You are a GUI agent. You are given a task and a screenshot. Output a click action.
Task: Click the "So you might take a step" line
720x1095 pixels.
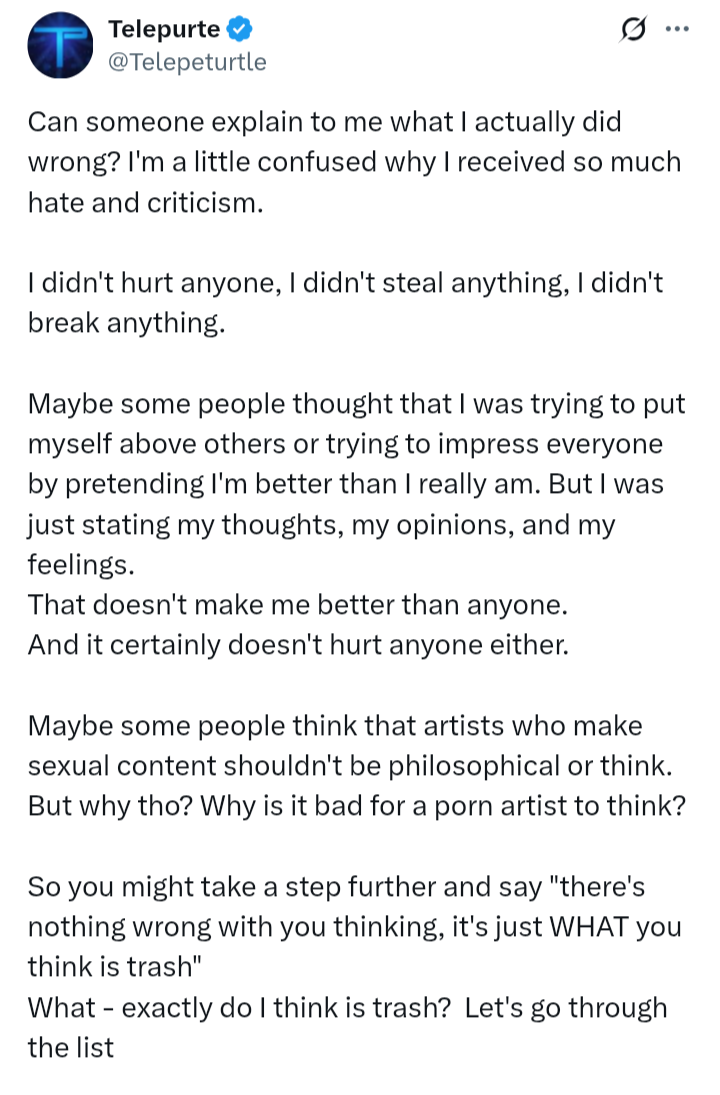(x=336, y=888)
